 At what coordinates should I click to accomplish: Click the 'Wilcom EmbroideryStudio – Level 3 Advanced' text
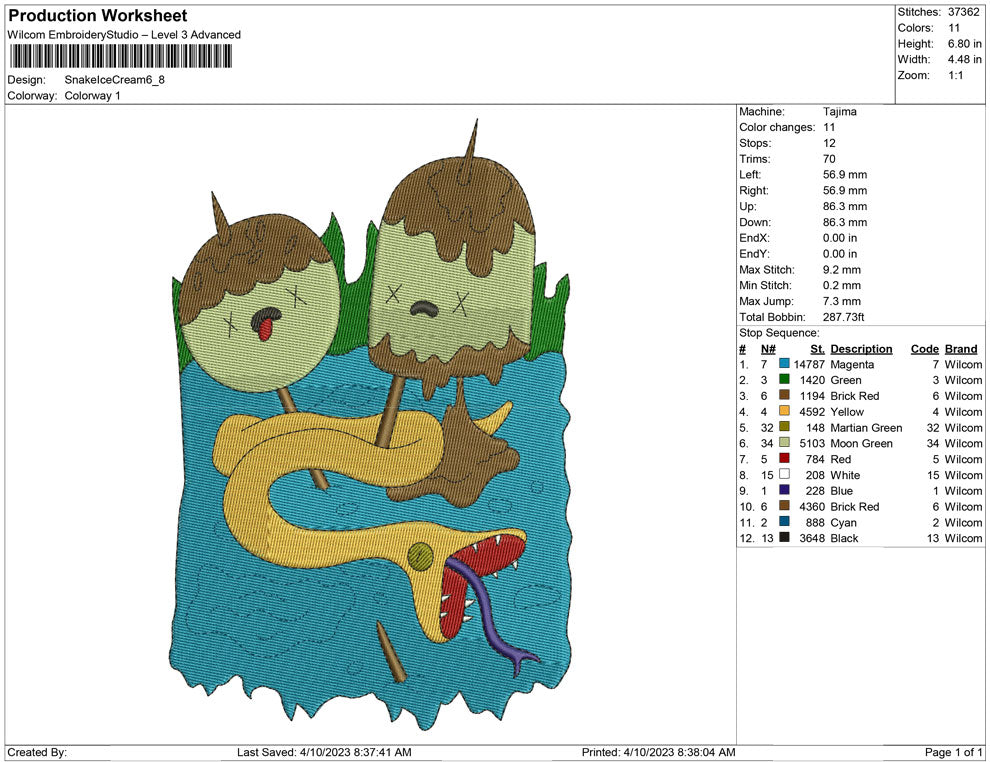point(124,35)
